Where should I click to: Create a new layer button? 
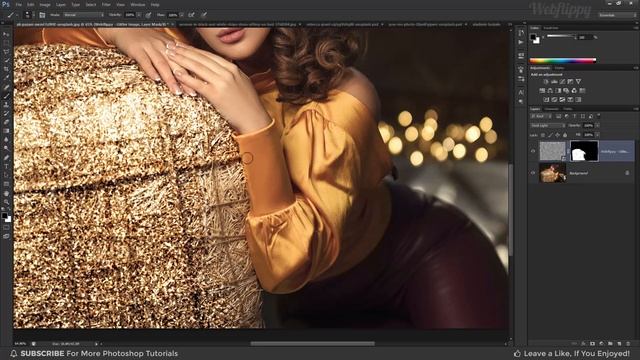tap(619, 344)
